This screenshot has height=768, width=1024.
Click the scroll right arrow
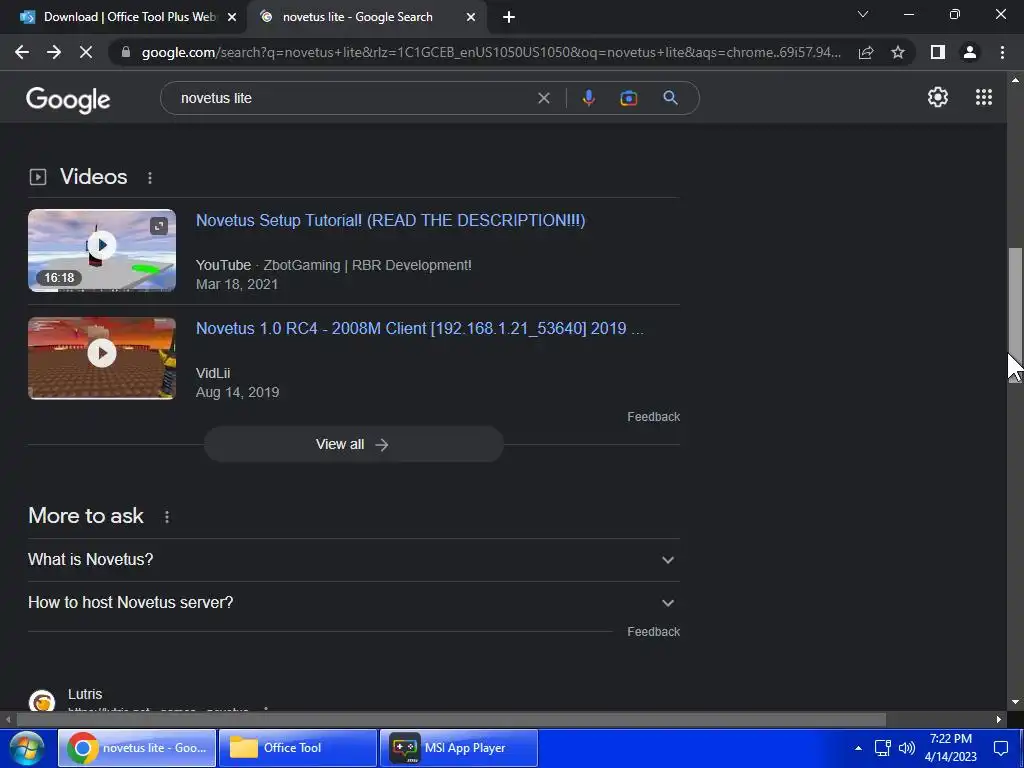point(999,719)
